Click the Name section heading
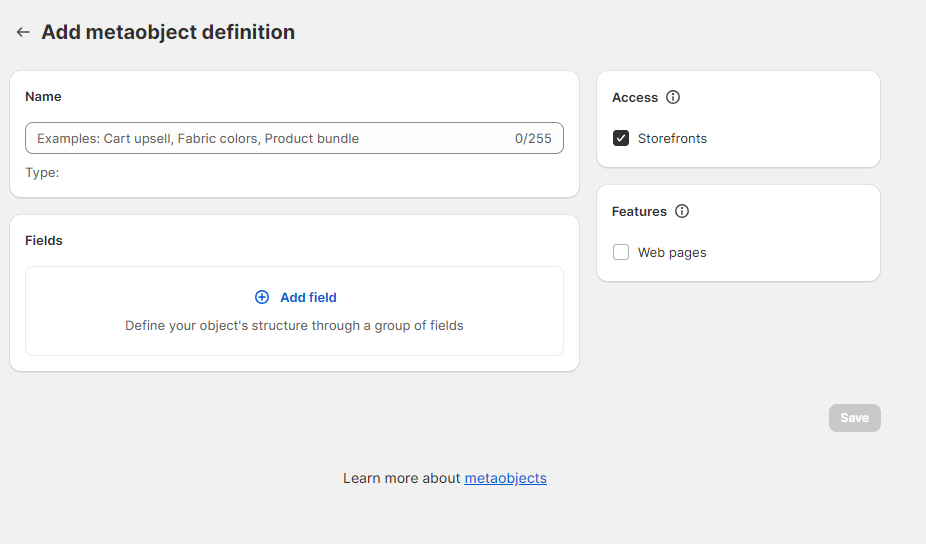The width and height of the screenshot is (926, 544). click(x=43, y=96)
